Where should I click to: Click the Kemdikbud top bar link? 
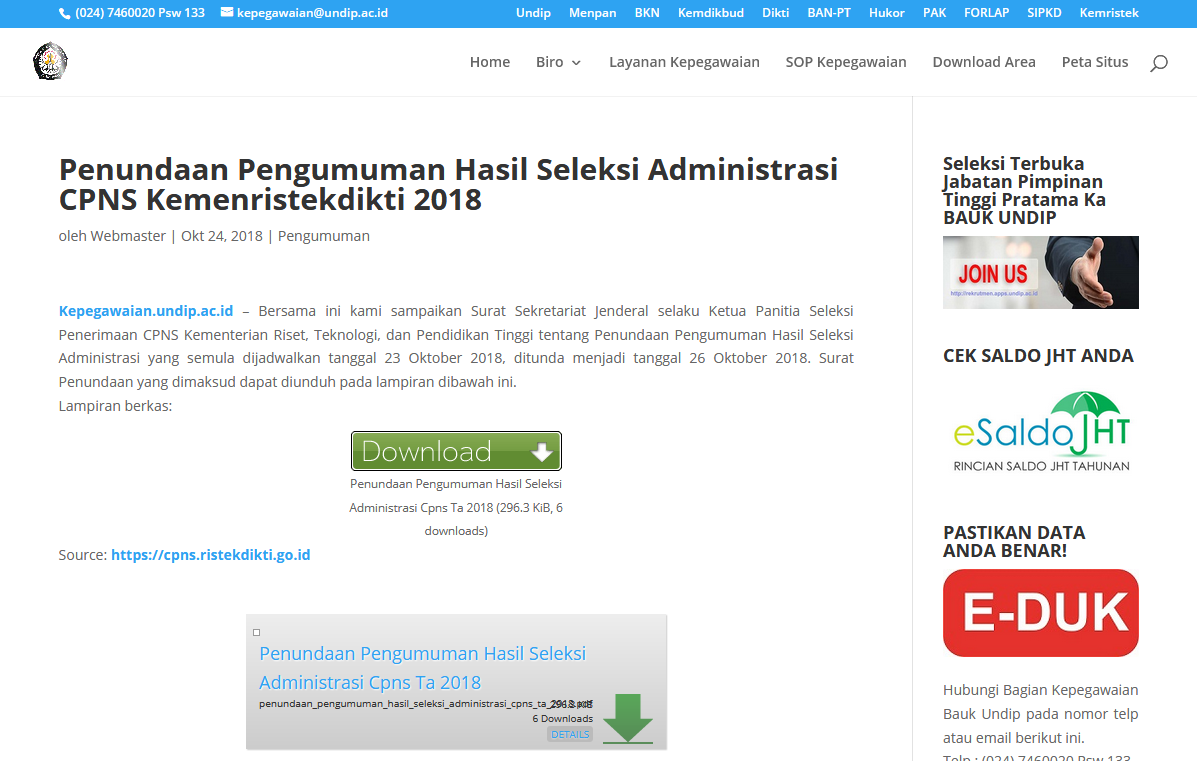711,13
